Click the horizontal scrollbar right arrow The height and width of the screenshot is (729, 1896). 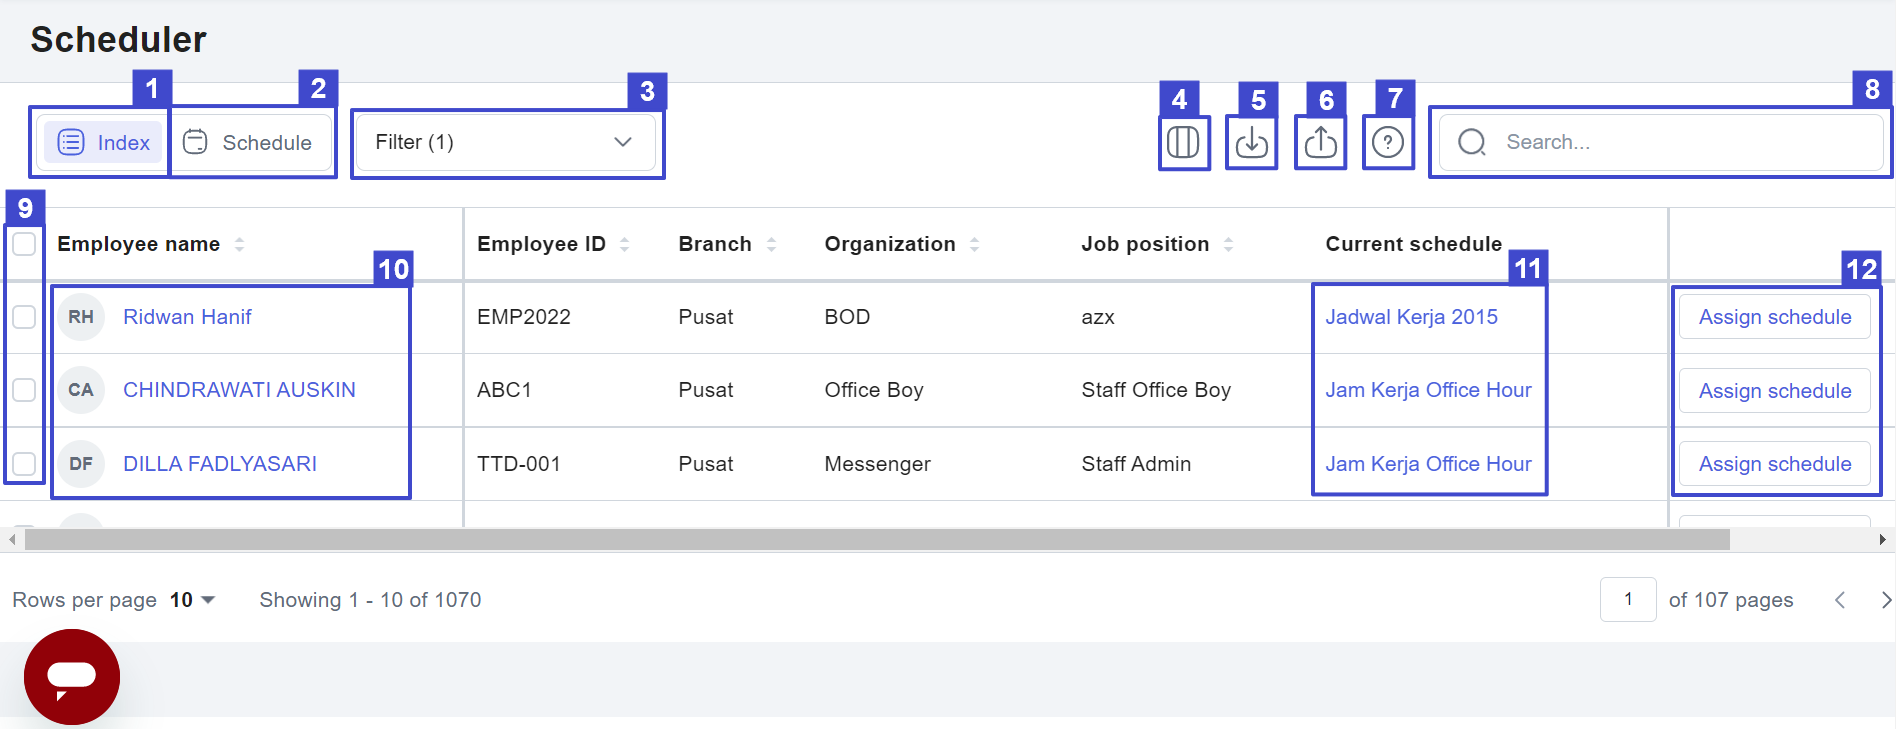click(x=1882, y=540)
